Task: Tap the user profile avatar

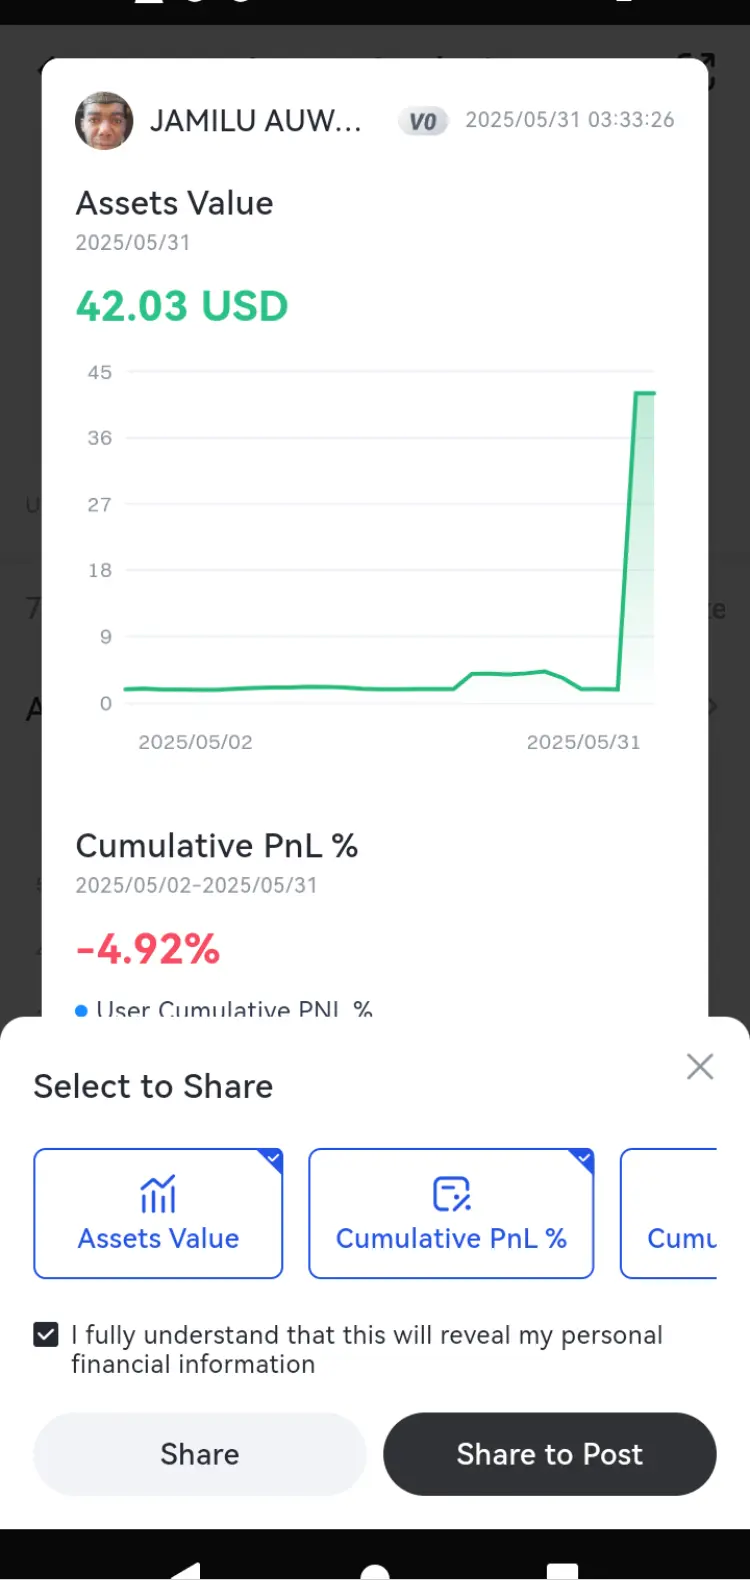Action: point(104,121)
